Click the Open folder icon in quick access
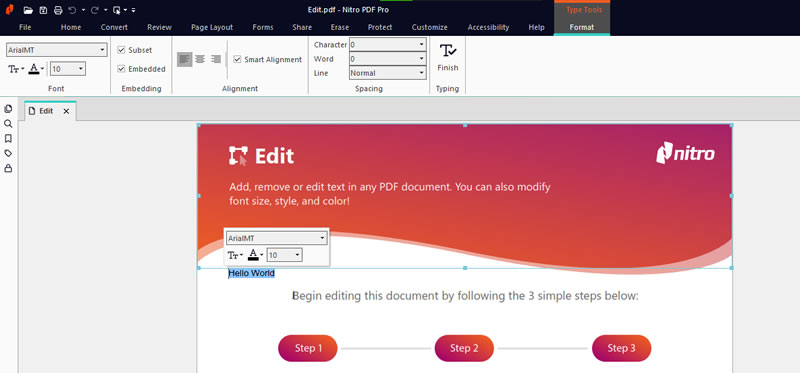The image size is (800, 373). (28, 10)
